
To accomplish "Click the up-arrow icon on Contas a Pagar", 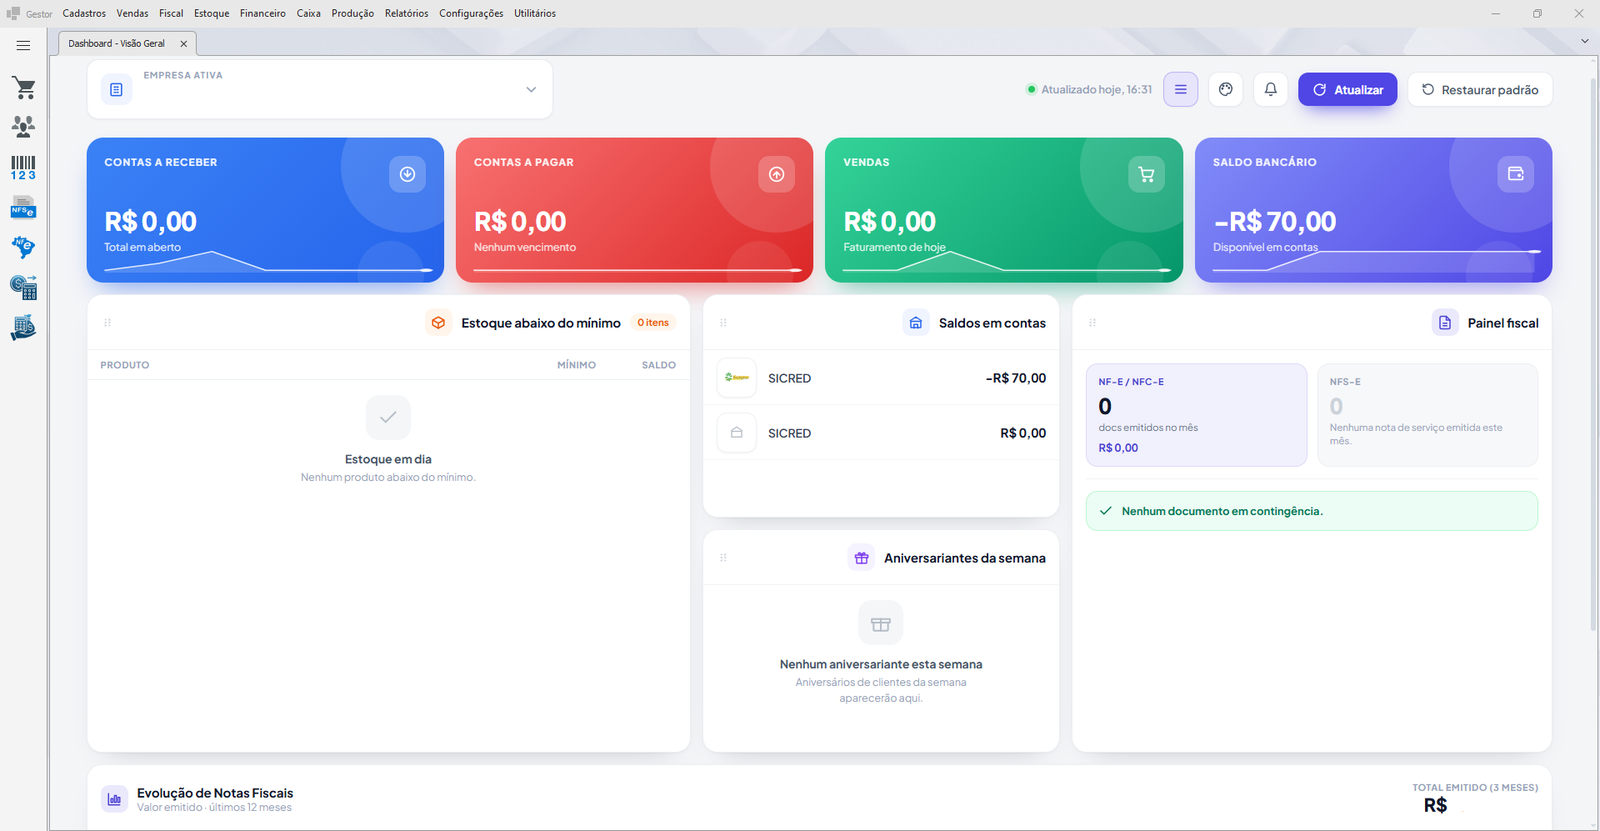I will click(x=776, y=174).
